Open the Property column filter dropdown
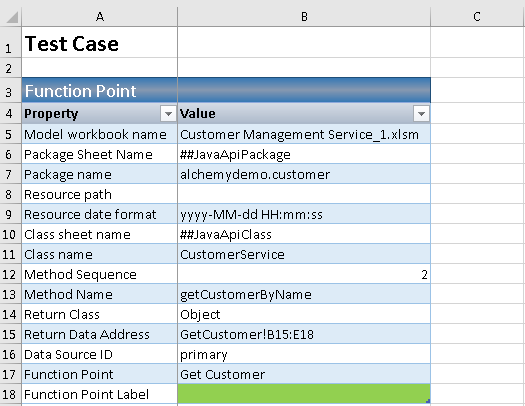This screenshot has width=525, height=406. tap(168, 114)
